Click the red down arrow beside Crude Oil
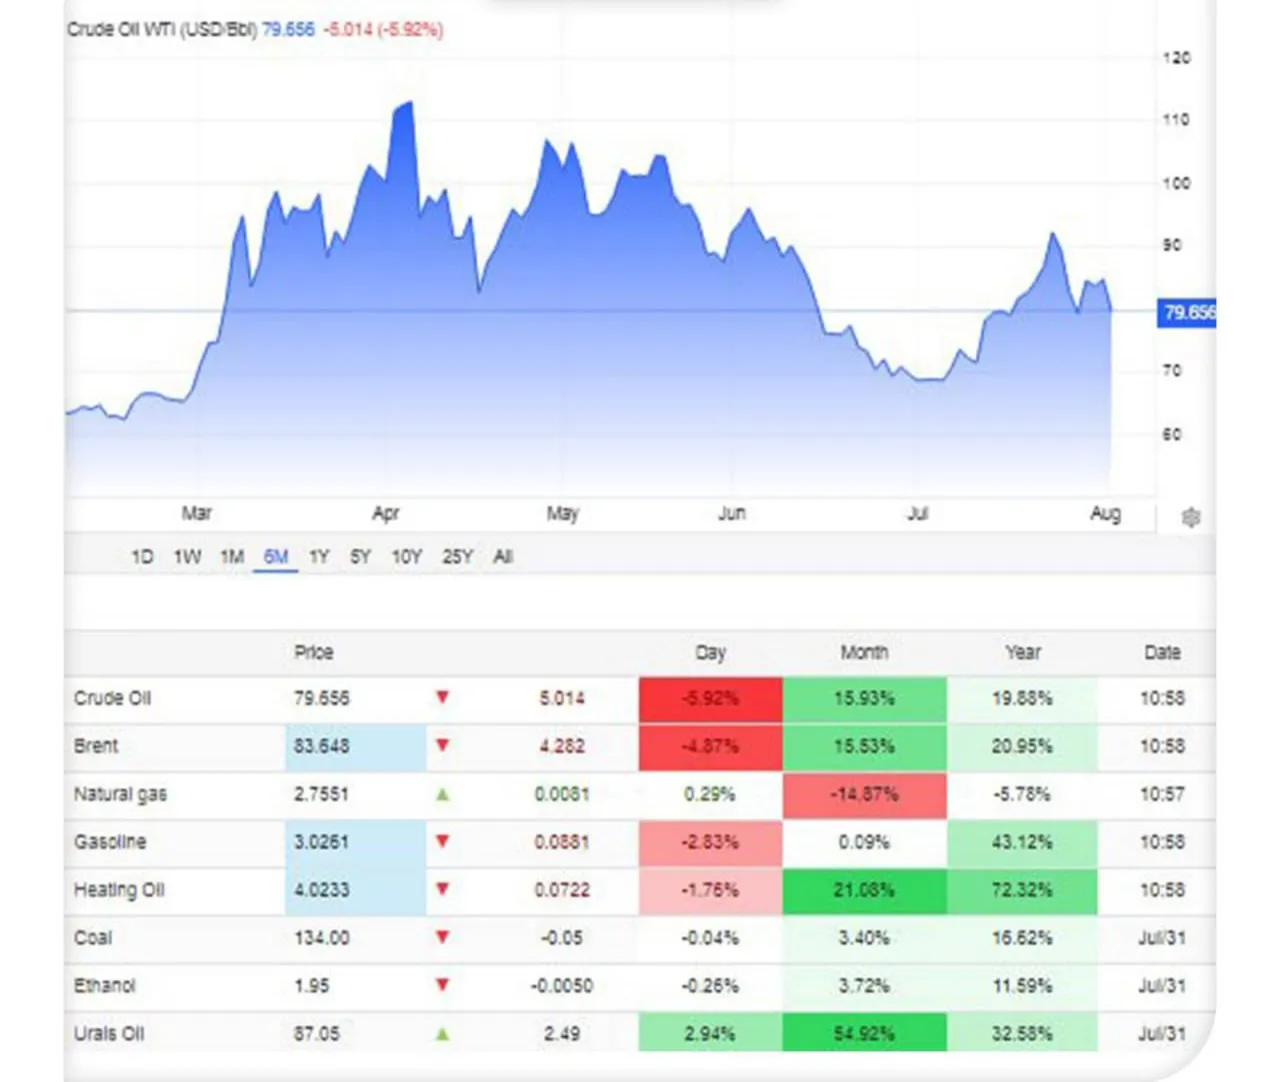 click(x=442, y=697)
